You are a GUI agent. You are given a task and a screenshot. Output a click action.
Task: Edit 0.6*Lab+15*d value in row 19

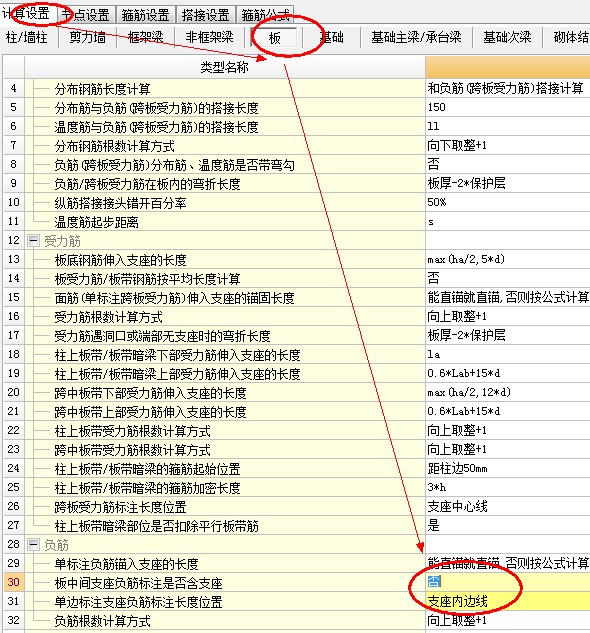508,373
